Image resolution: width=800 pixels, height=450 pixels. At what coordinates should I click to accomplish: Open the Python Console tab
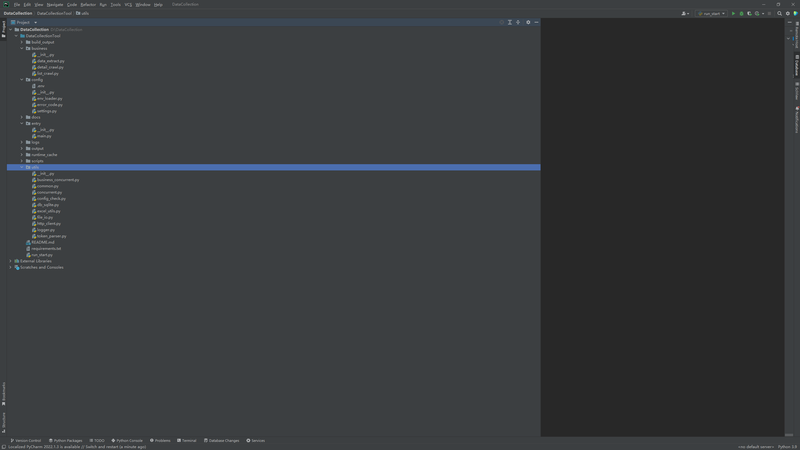point(127,441)
